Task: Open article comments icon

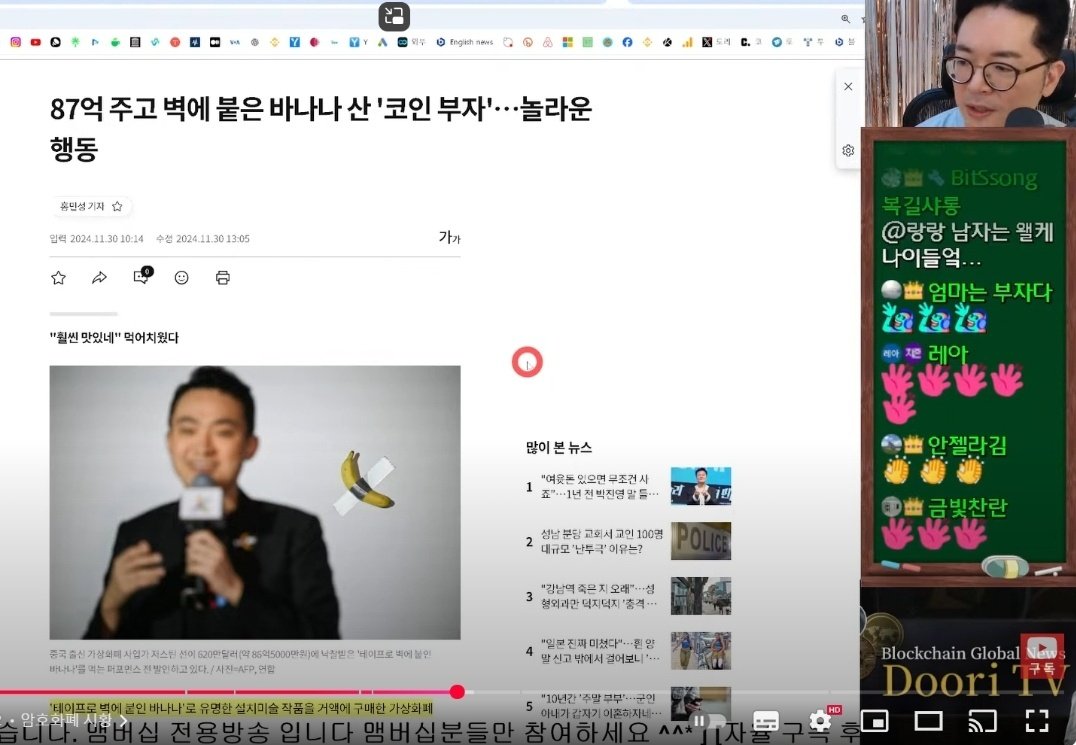Action: pyautogui.click(x=142, y=276)
